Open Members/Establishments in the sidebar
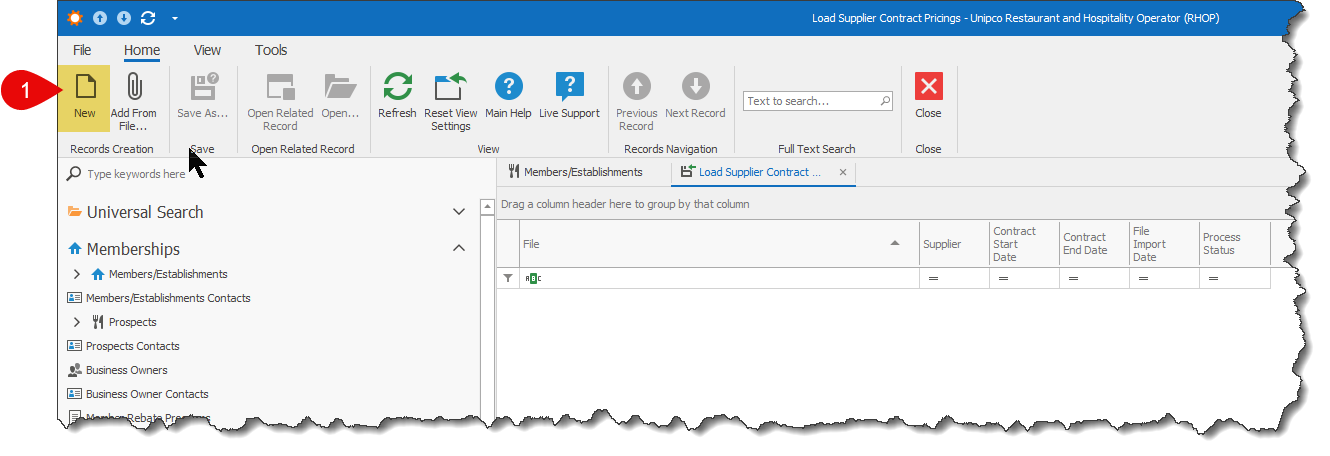 click(x=168, y=274)
